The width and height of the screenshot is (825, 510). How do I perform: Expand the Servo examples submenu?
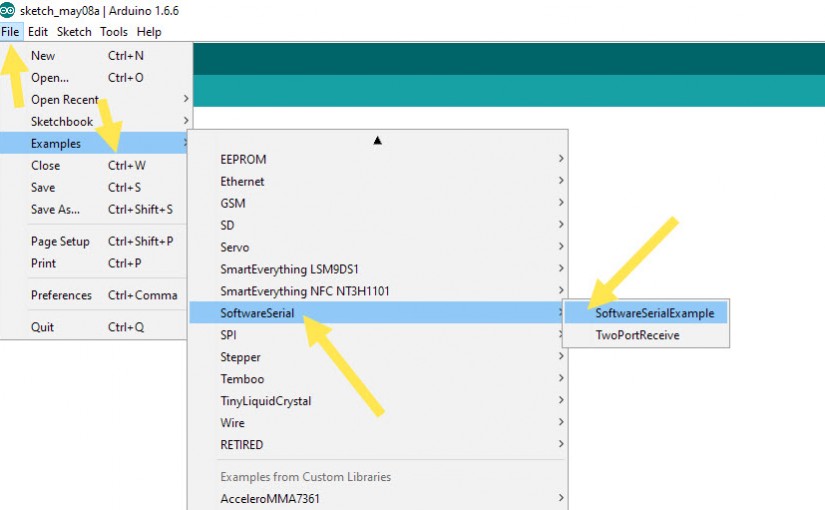pyautogui.click(x=235, y=248)
